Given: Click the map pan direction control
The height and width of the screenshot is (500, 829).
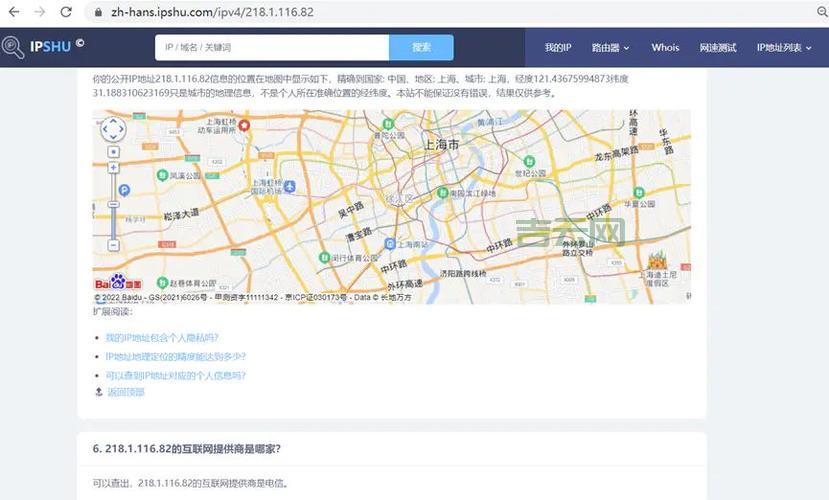Looking at the screenshot, I should tap(113, 129).
